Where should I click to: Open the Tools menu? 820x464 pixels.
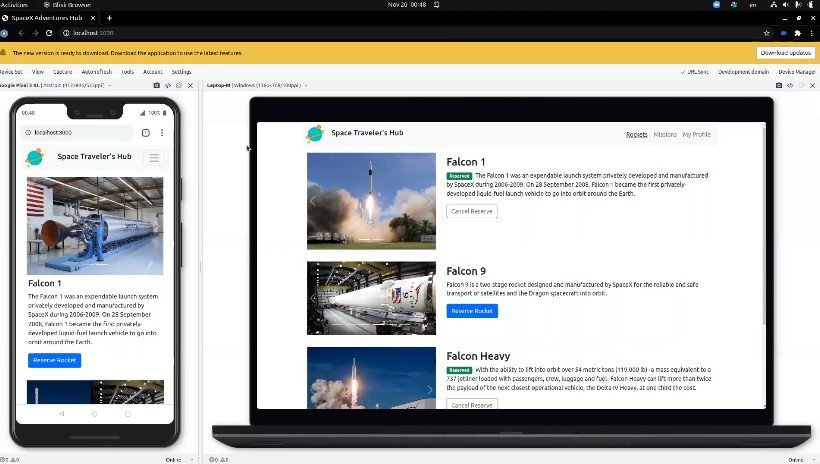[128, 72]
